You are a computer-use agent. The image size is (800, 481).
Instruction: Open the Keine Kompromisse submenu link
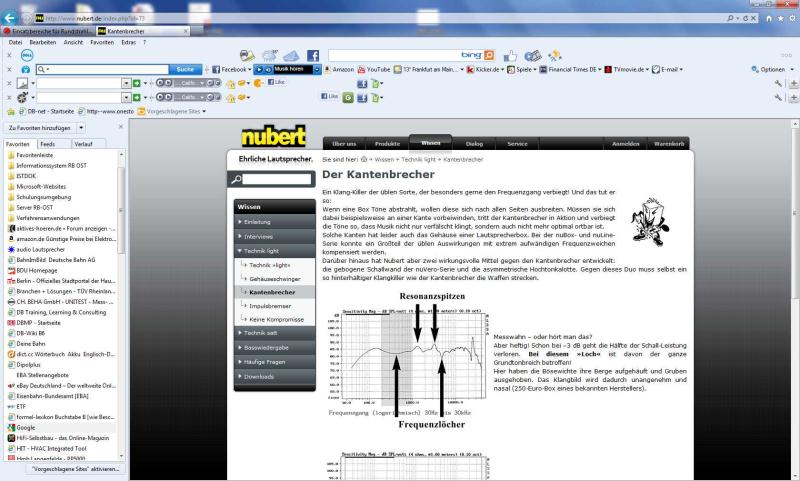pyautogui.click(x=276, y=319)
